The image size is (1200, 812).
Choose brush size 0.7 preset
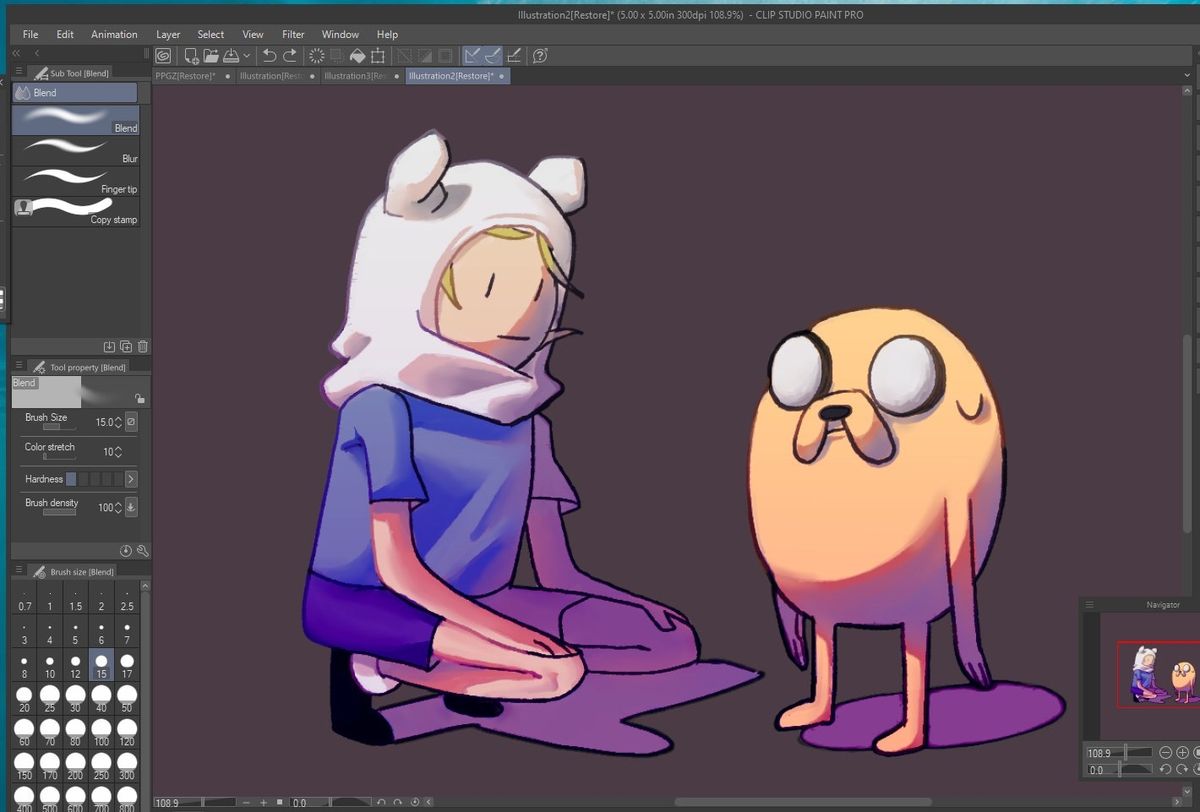pyautogui.click(x=25, y=601)
